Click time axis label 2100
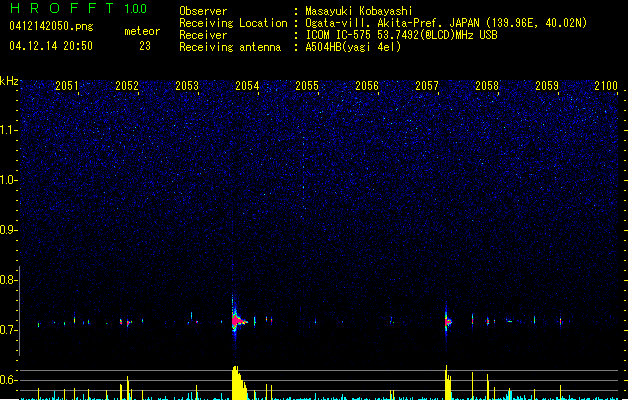 pos(606,86)
